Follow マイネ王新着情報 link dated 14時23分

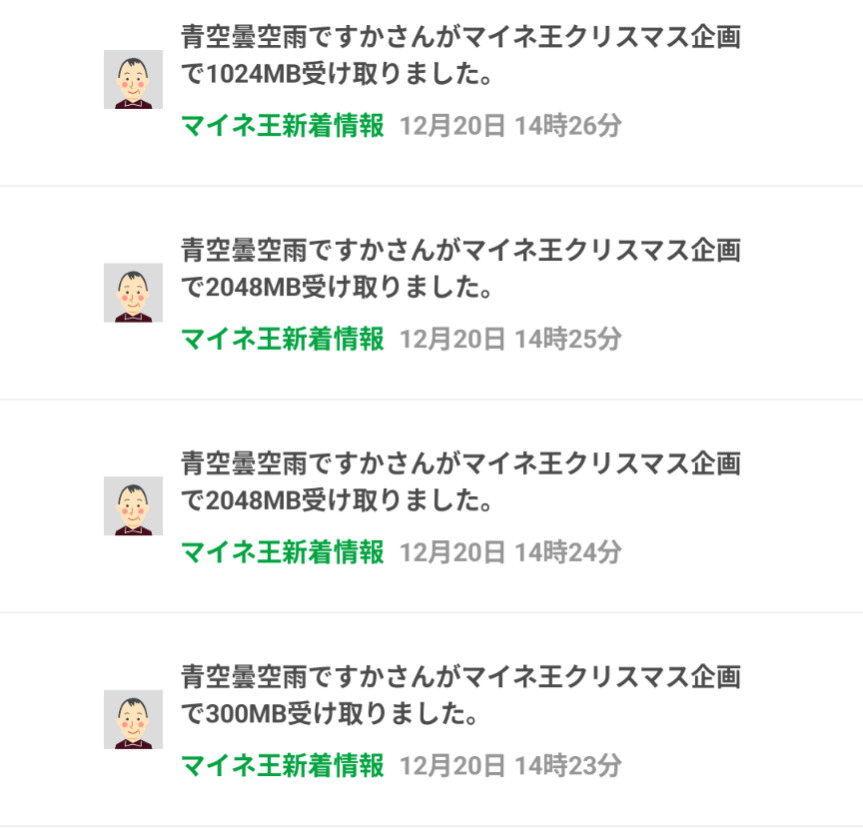pos(282,766)
